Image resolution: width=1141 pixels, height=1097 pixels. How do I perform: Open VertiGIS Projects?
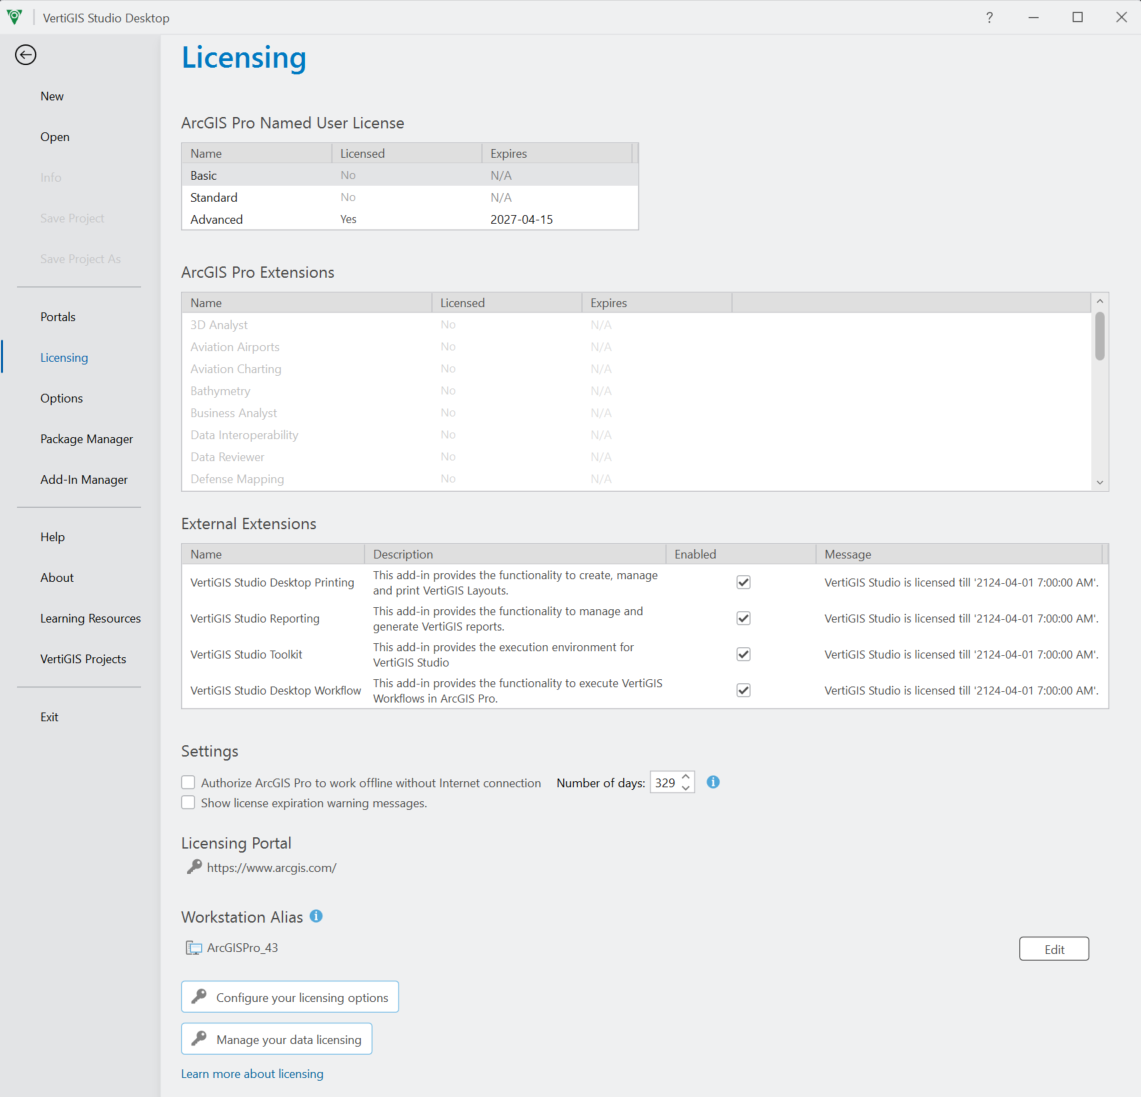(83, 659)
